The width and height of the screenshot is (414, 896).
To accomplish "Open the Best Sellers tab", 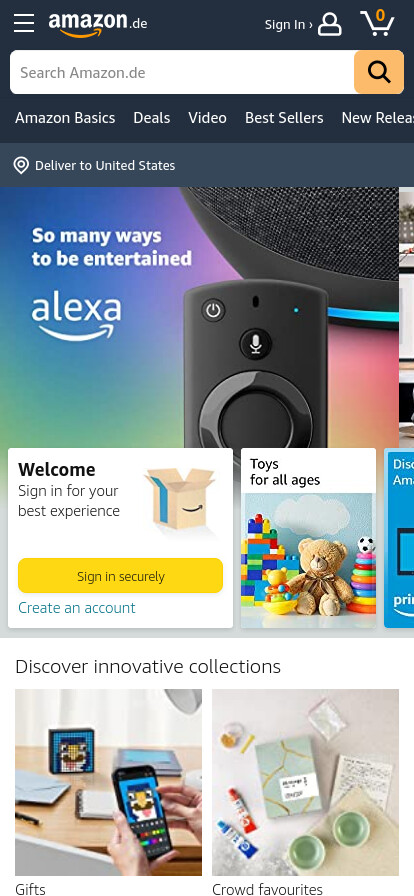I will 284,118.
